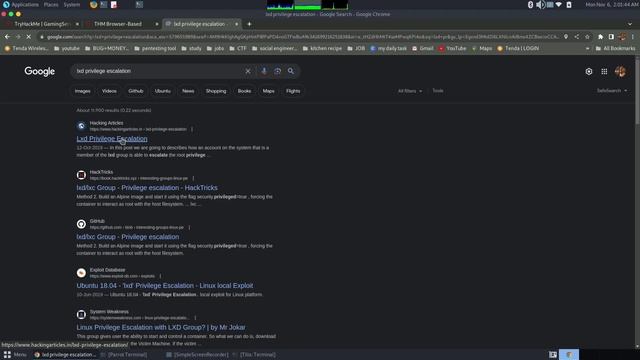The image size is (640, 360).
Task: Go forward using Chrome's forward arrow
Action: [x=18, y=37]
